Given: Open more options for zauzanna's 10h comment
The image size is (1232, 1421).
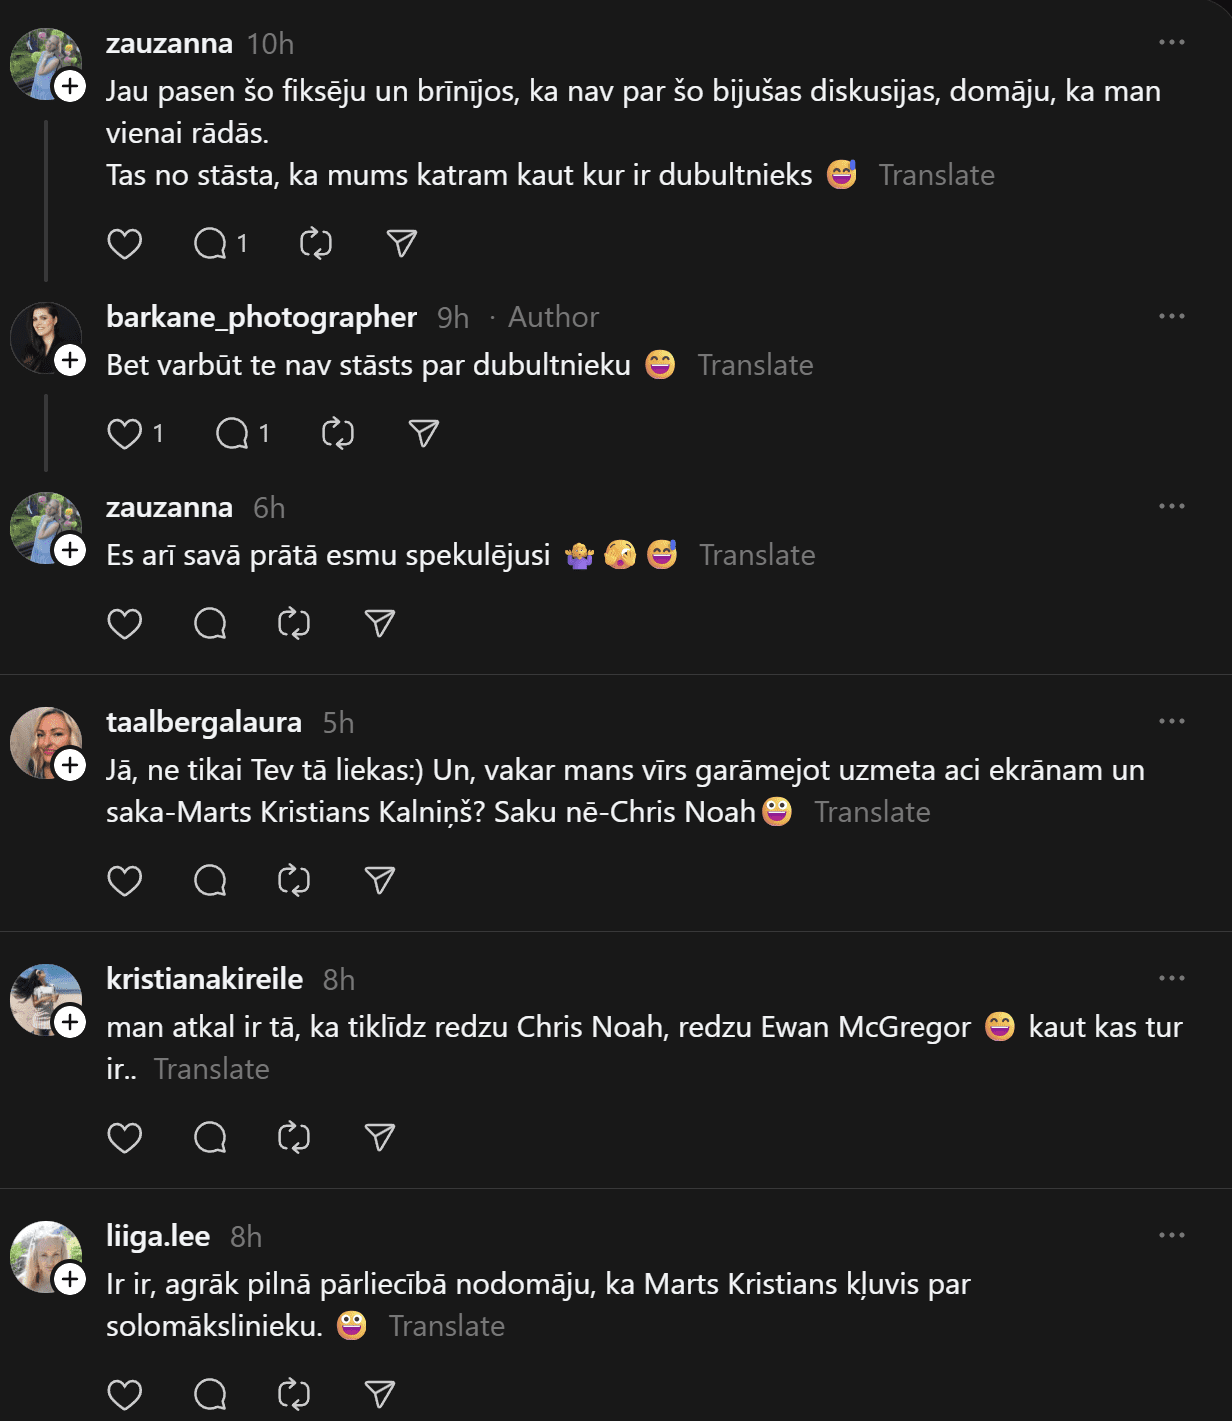Looking at the screenshot, I should coord(1171,43).
